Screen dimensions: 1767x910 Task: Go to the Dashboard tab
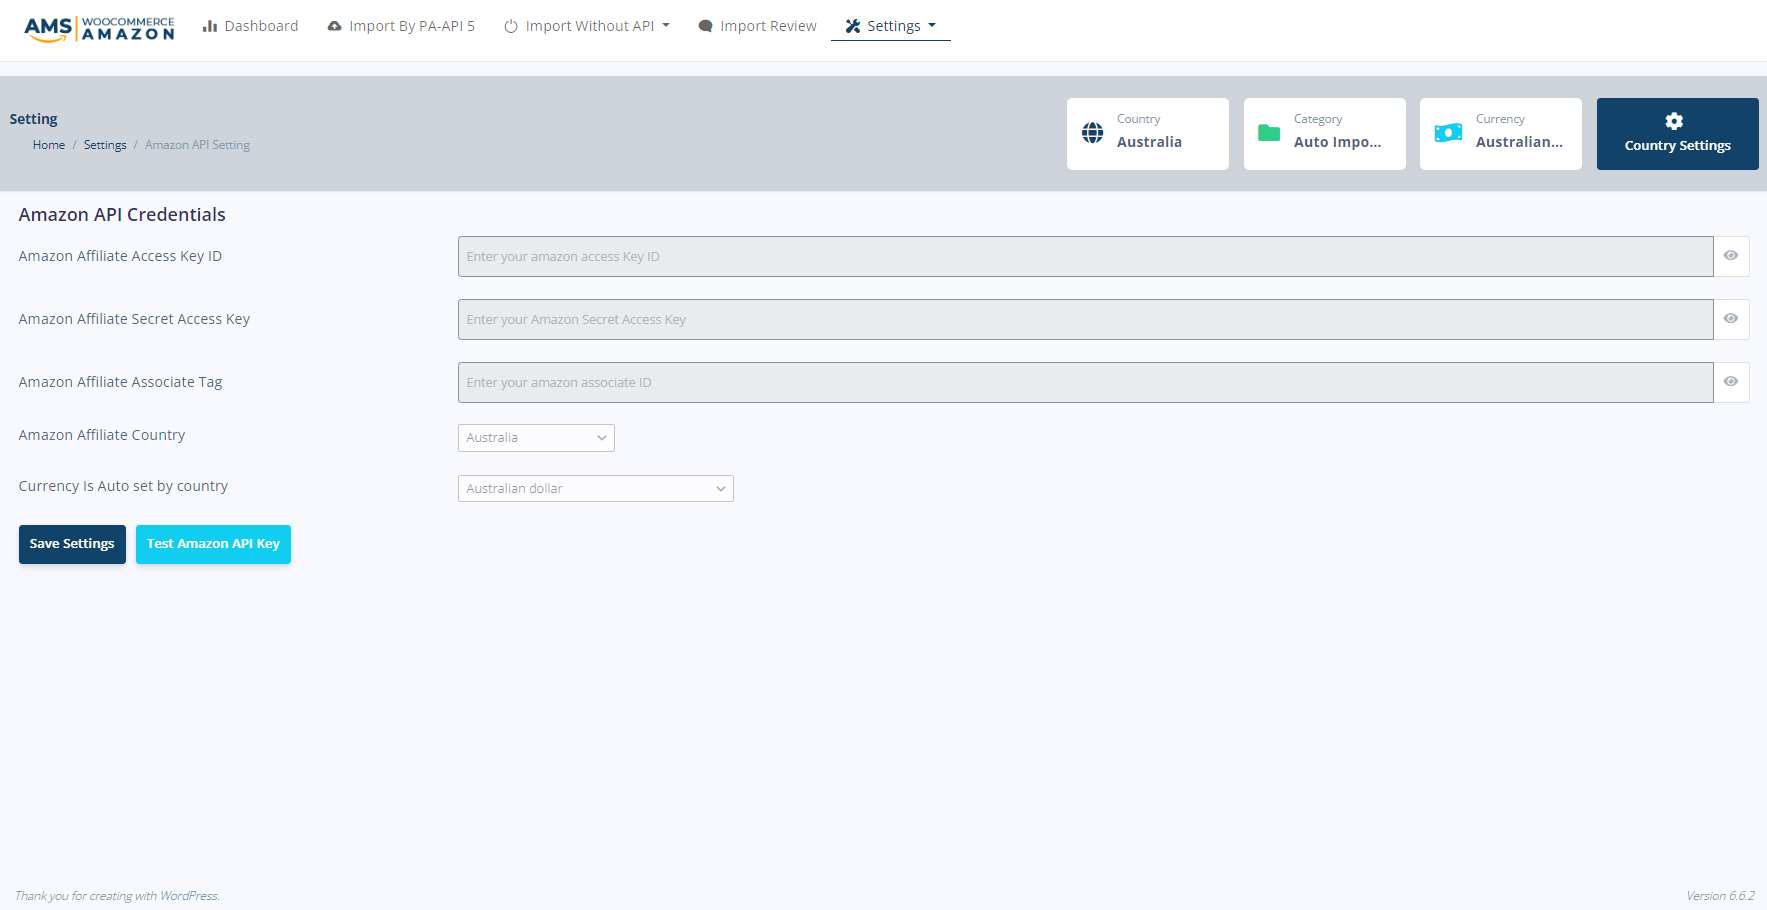click(x=250, y=26)
